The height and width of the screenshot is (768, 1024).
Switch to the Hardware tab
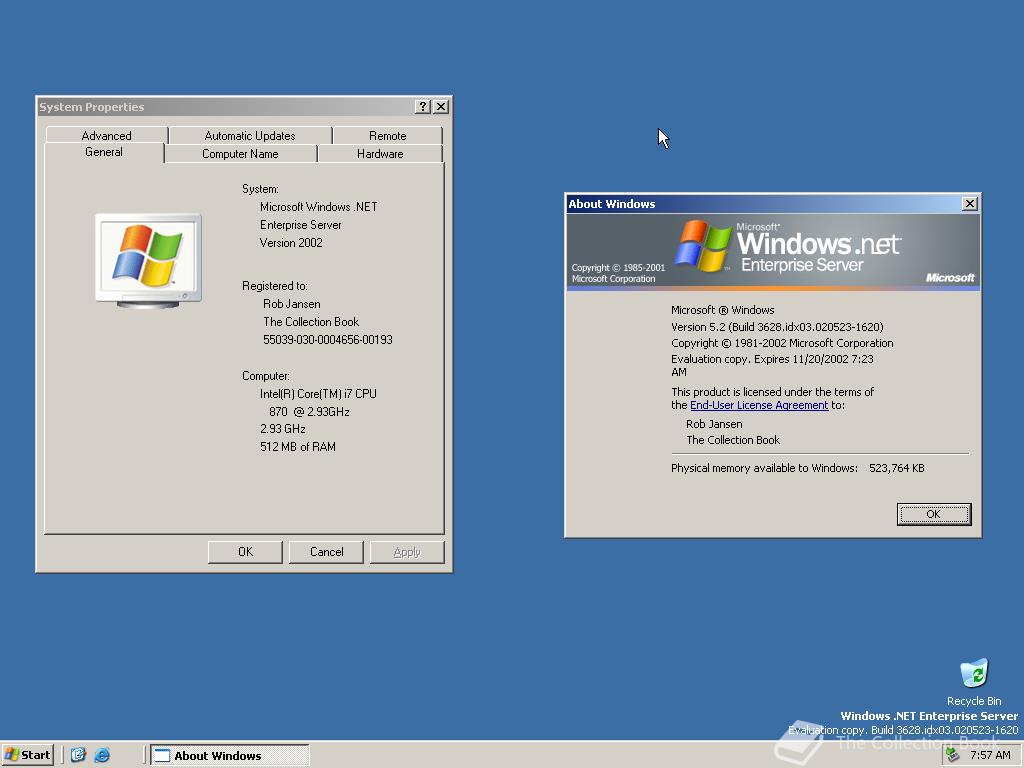pyautogui.click(x=380, y=153)
